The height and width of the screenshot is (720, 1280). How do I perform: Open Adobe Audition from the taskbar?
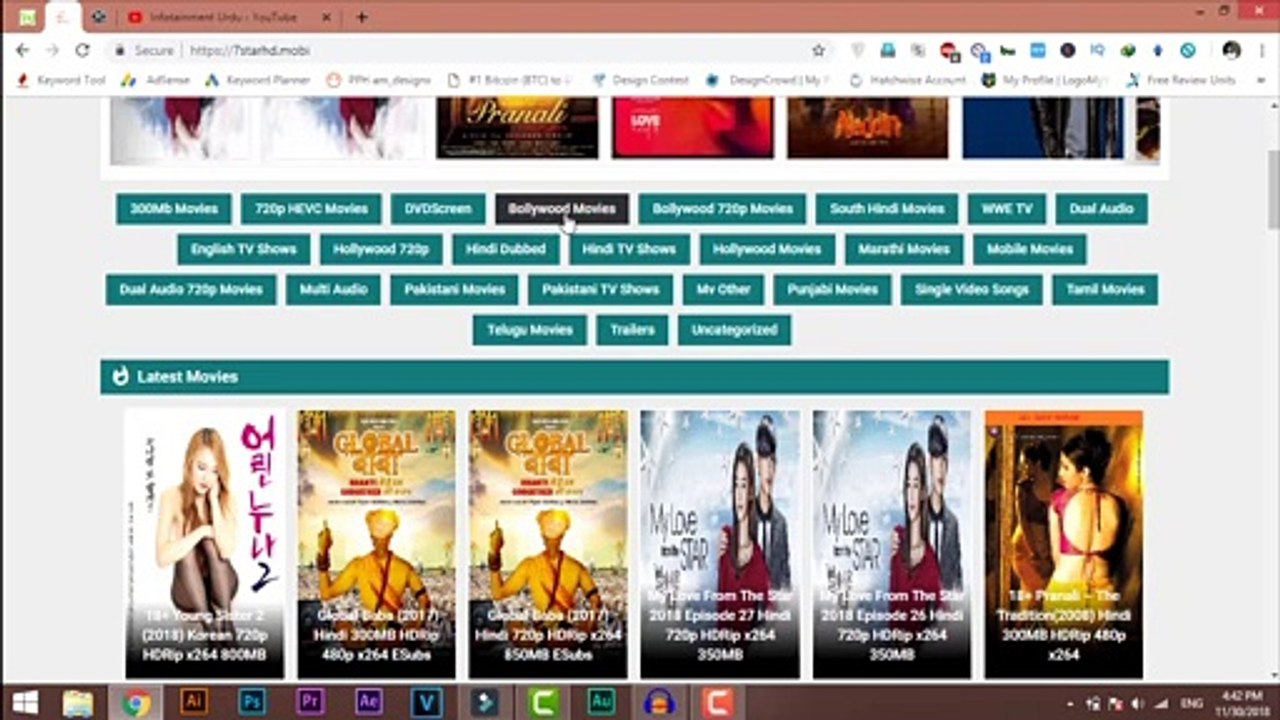click(x=601, y=702)
